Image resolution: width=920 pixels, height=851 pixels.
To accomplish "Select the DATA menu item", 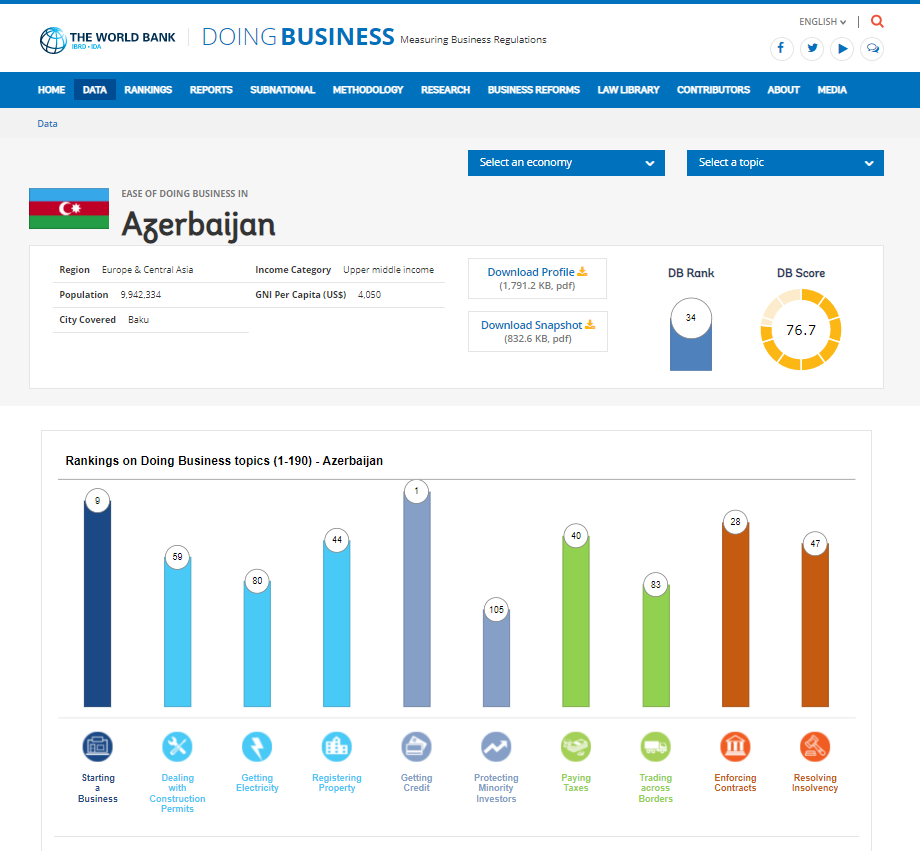I will (x=94, y=90).
